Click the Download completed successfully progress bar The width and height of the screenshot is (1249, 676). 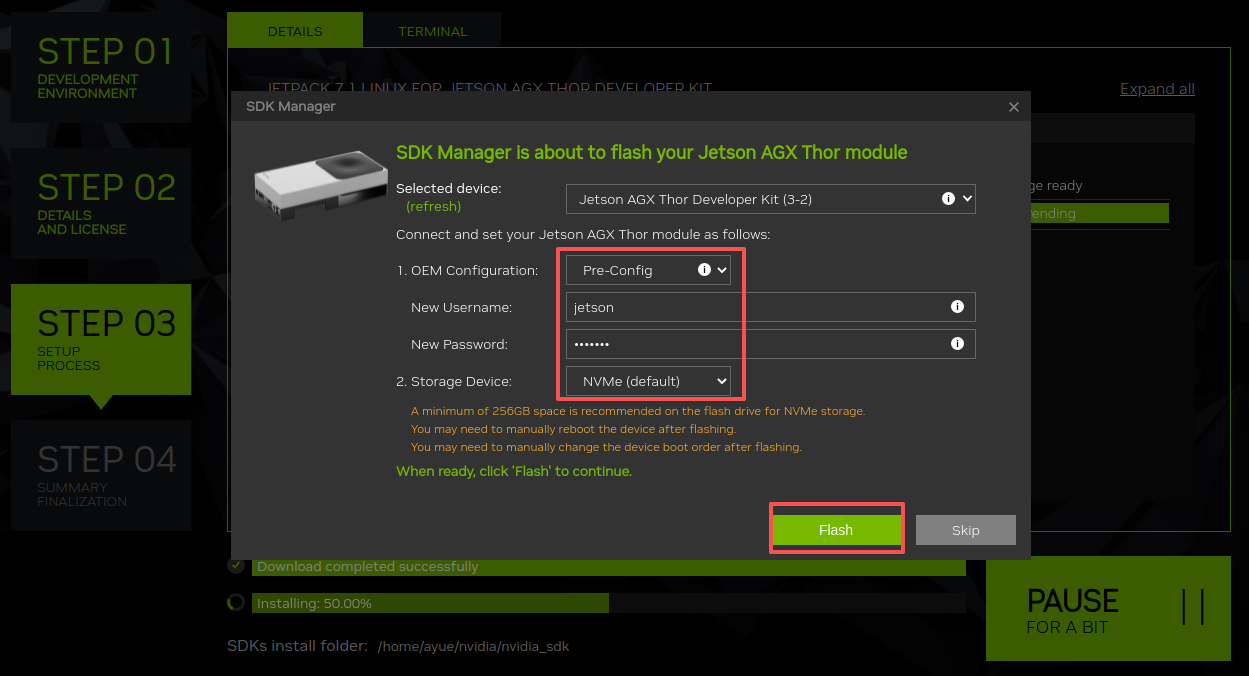tap(609, 566)
